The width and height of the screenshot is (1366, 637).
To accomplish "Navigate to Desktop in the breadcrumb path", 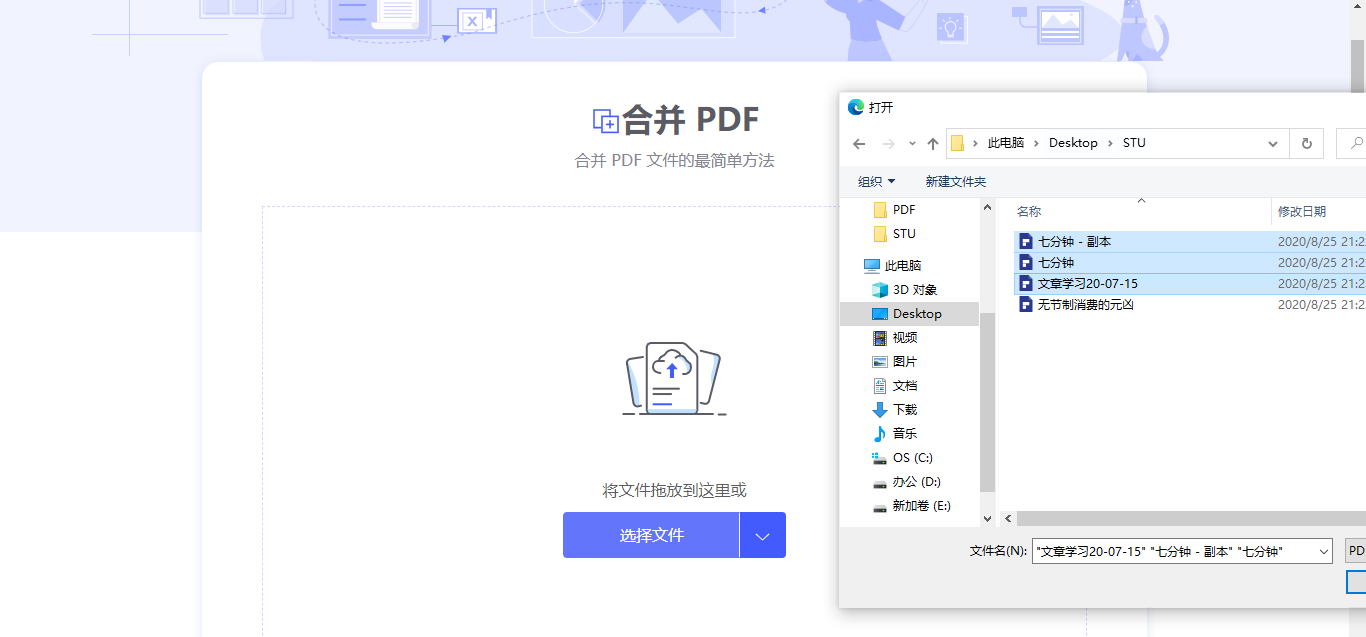I will [x=1073, y=143].
